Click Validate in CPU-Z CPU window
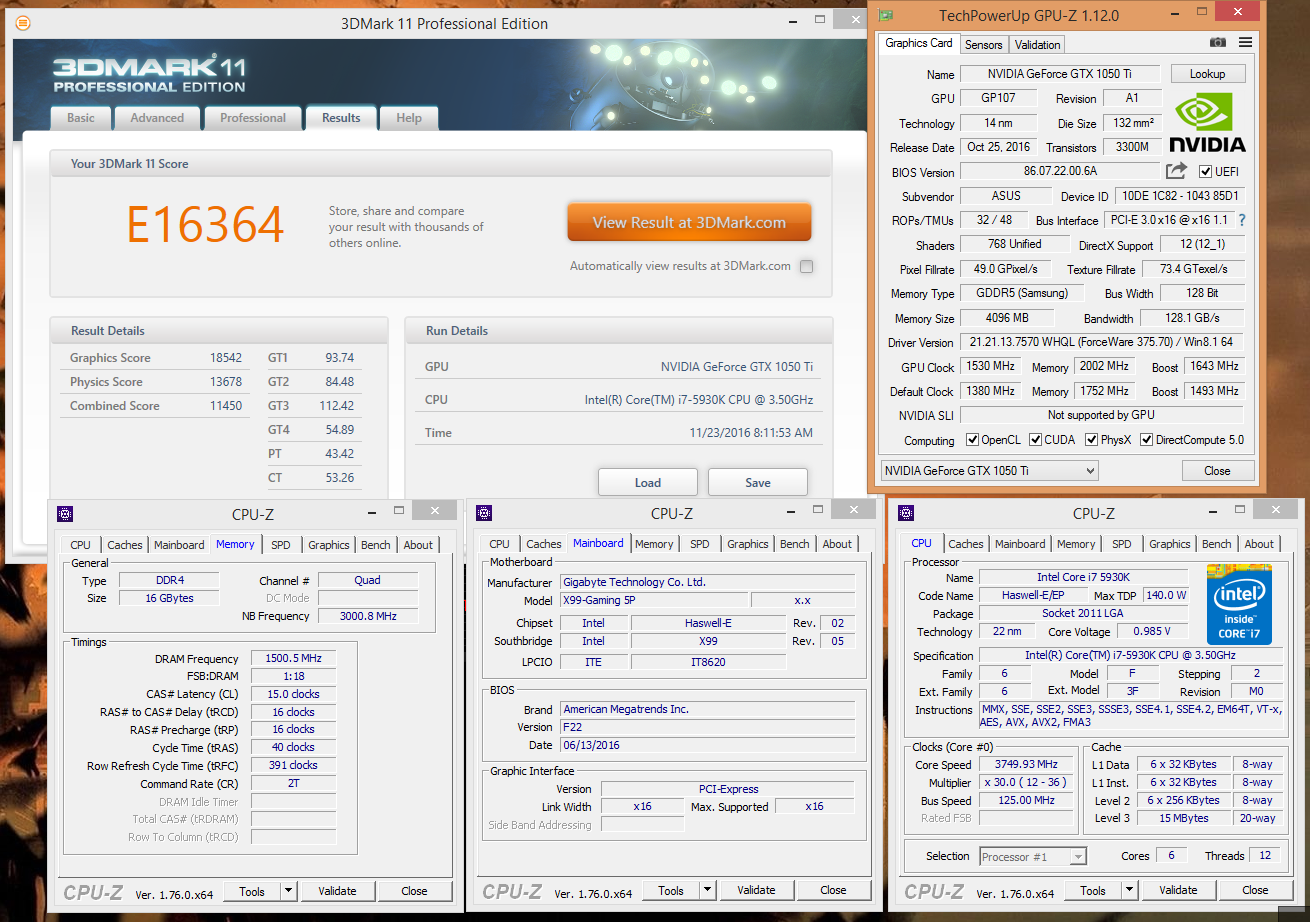The image size is (1310, 922). tap(1178, 890)
